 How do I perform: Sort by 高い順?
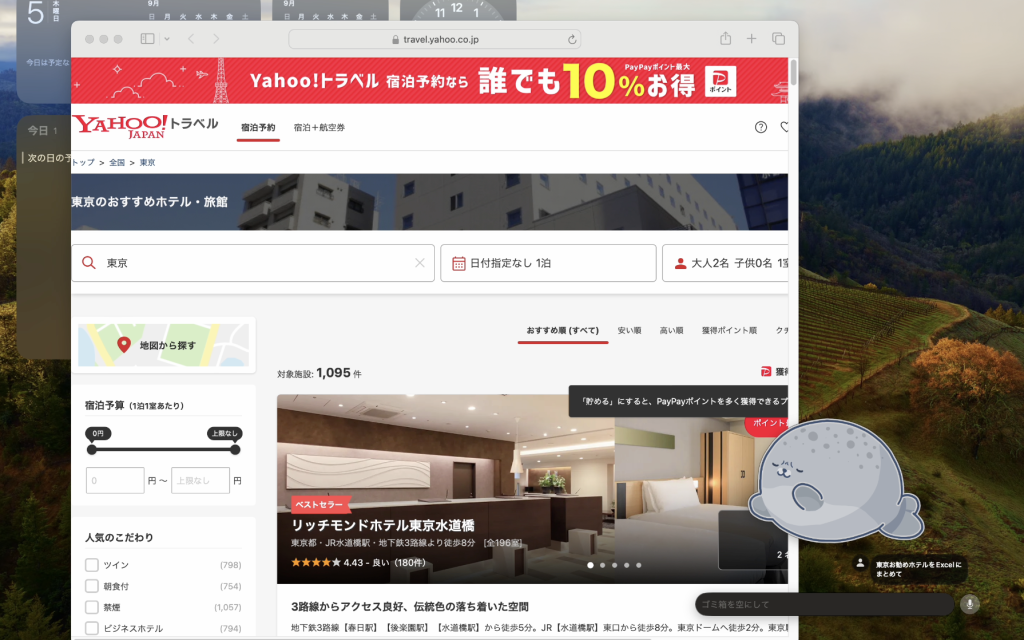pos(671,330)
